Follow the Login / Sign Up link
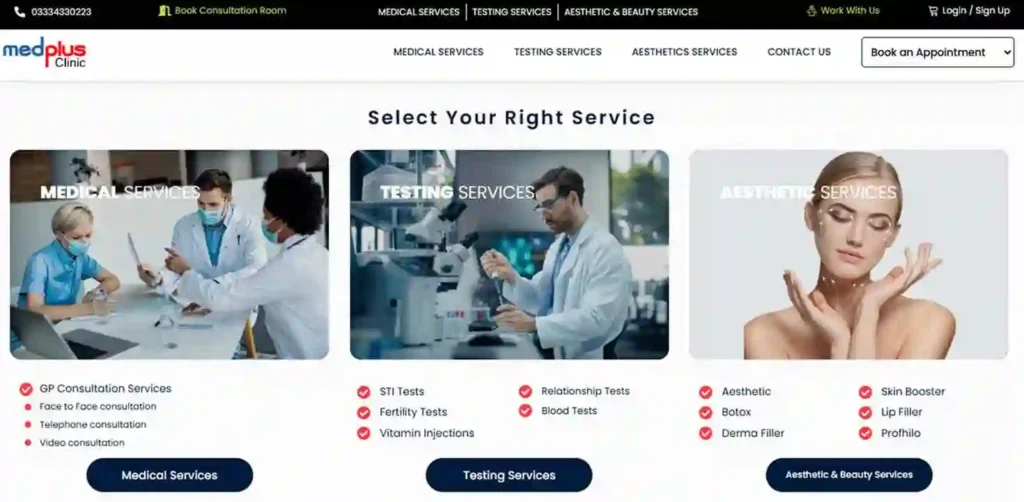 [x=976, y=11]
